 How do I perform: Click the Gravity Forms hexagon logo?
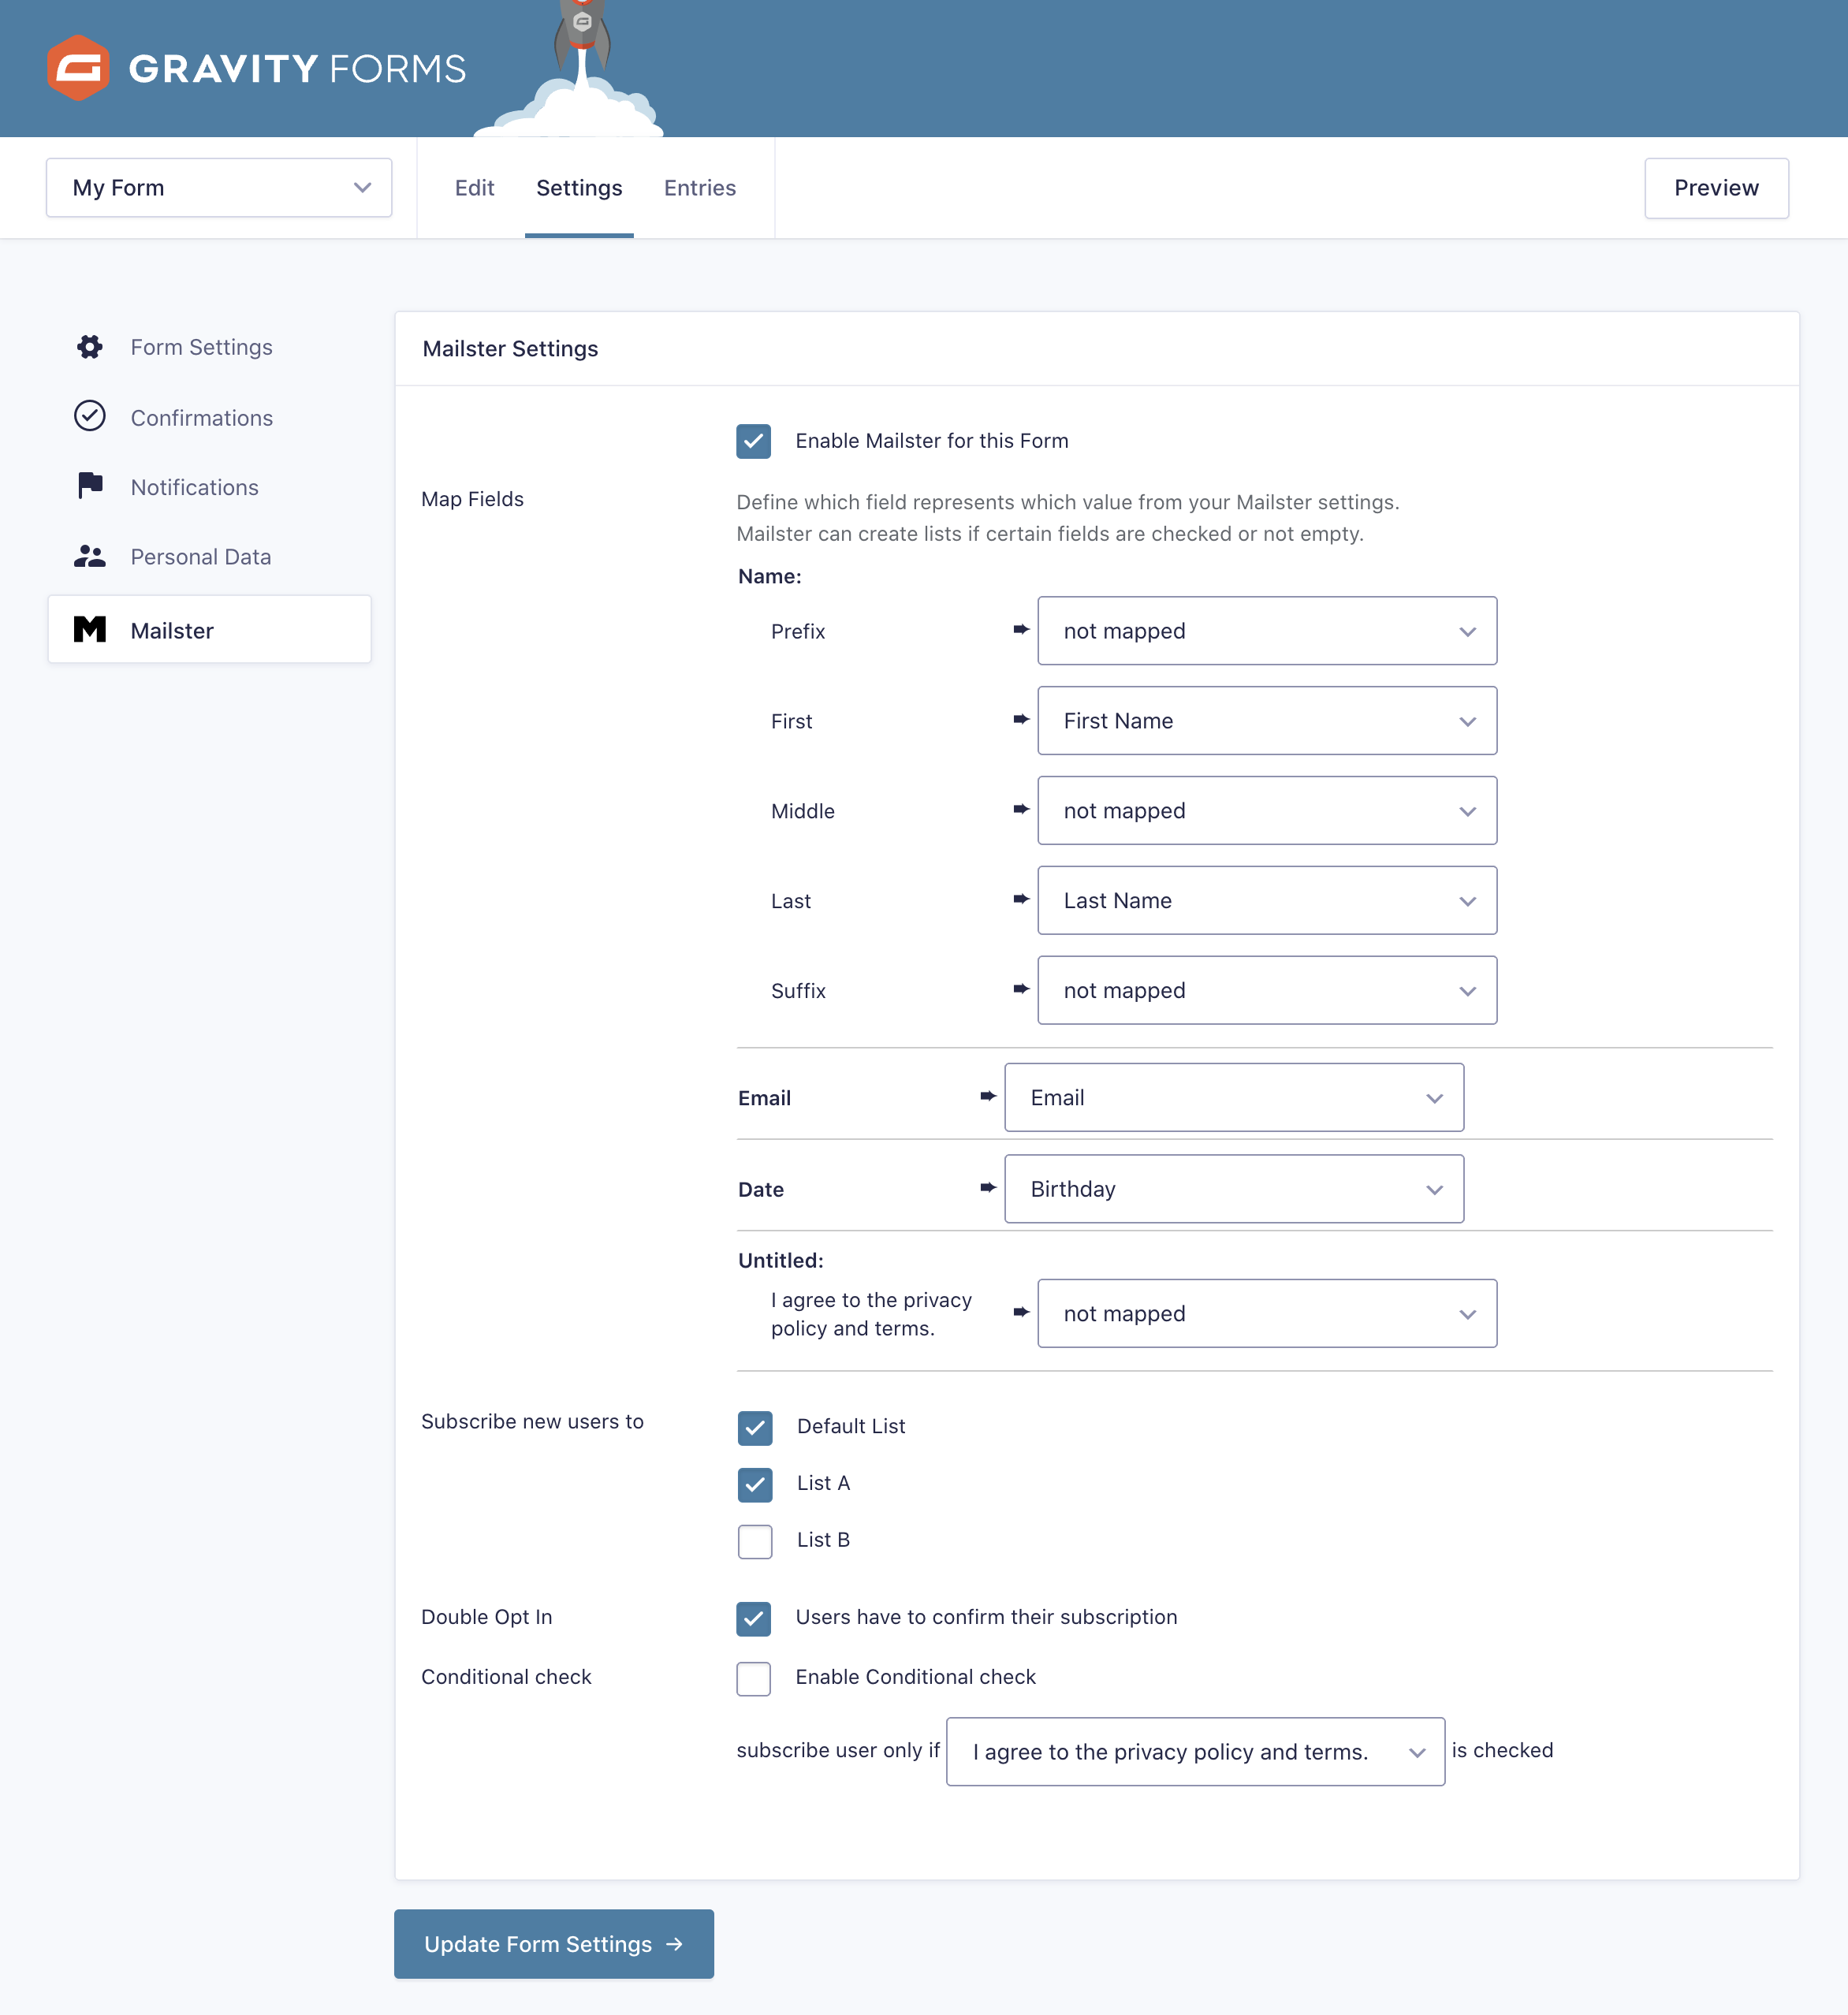coord(78,68)
